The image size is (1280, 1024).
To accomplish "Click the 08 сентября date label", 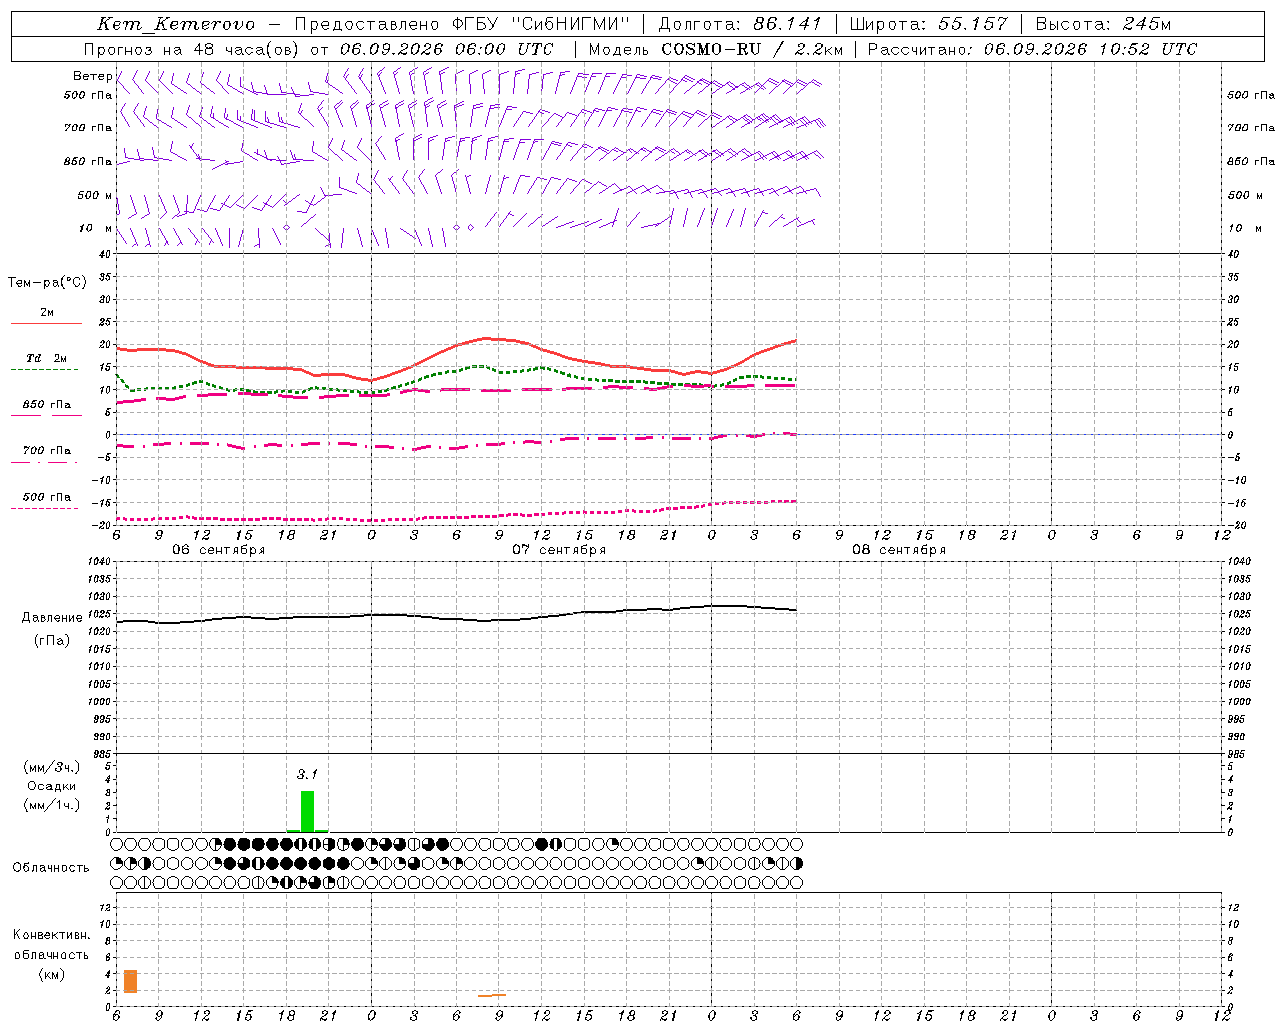I will 899,549.
